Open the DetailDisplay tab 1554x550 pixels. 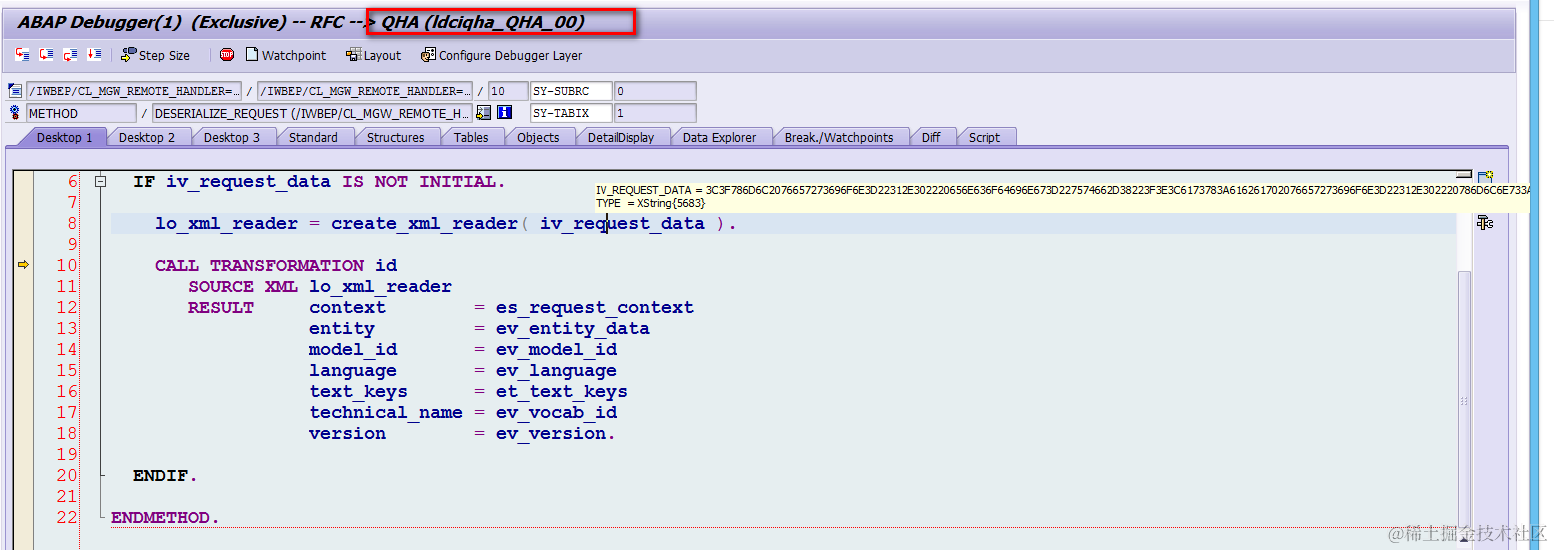(x=621, y=137)
